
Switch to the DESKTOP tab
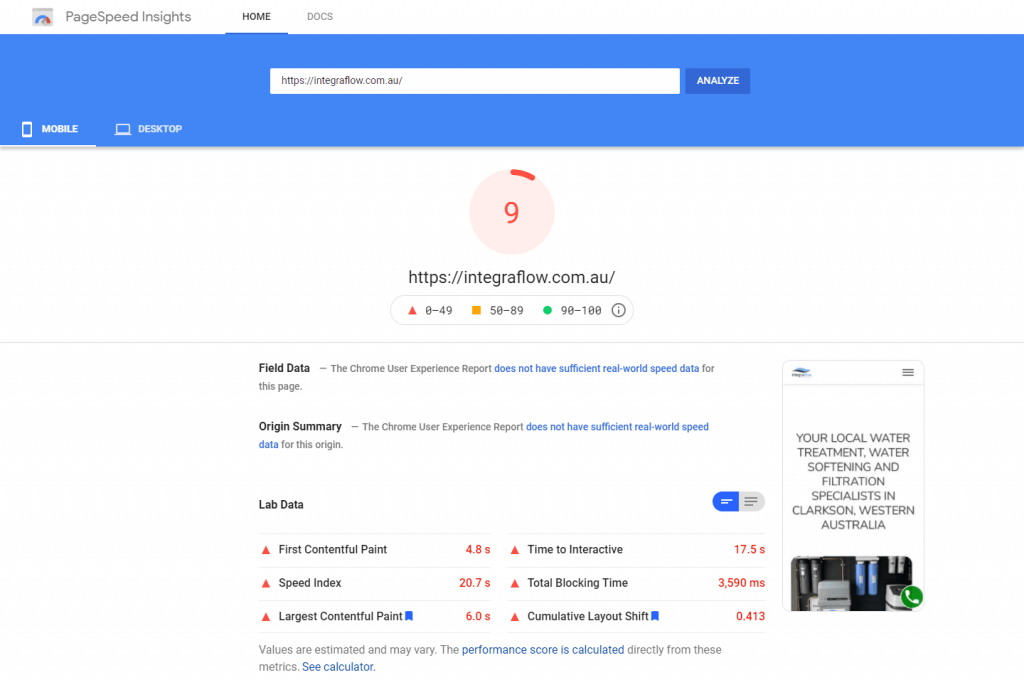coord(148,128)
